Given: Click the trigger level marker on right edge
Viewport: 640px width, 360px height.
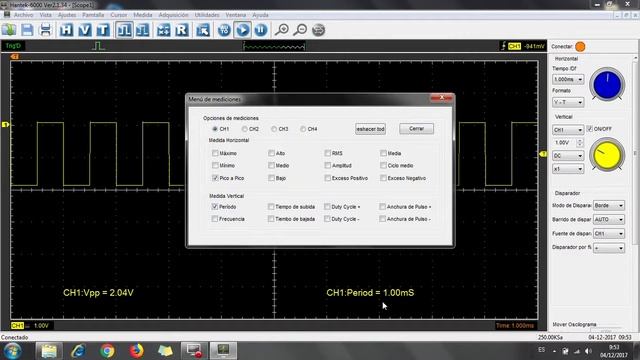Looking at the screenshot, I should point(543,154).
